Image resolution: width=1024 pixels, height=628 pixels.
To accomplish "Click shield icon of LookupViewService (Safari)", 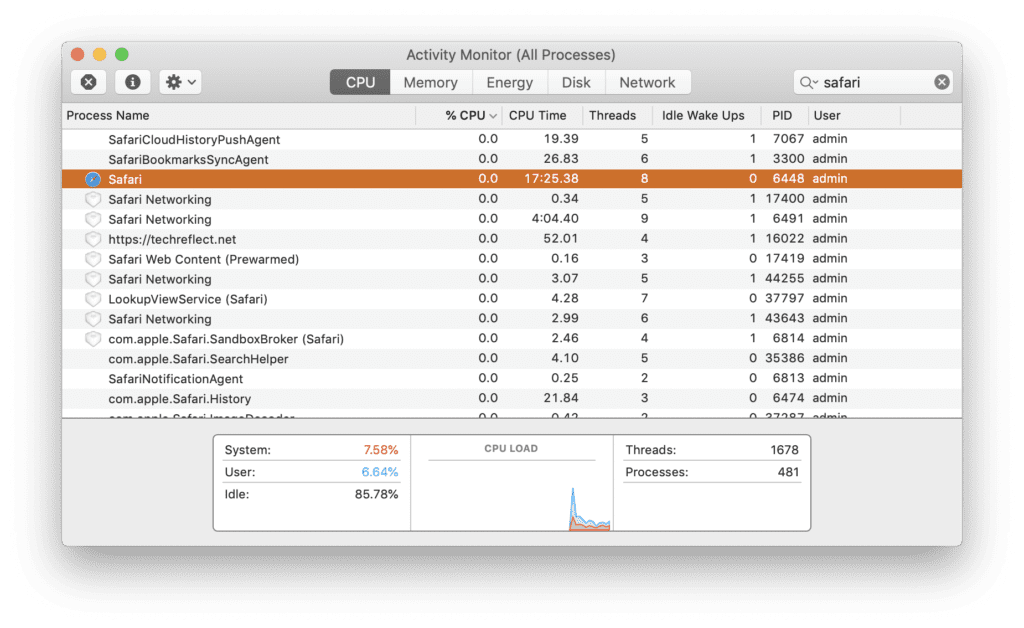I will point(93,299).
